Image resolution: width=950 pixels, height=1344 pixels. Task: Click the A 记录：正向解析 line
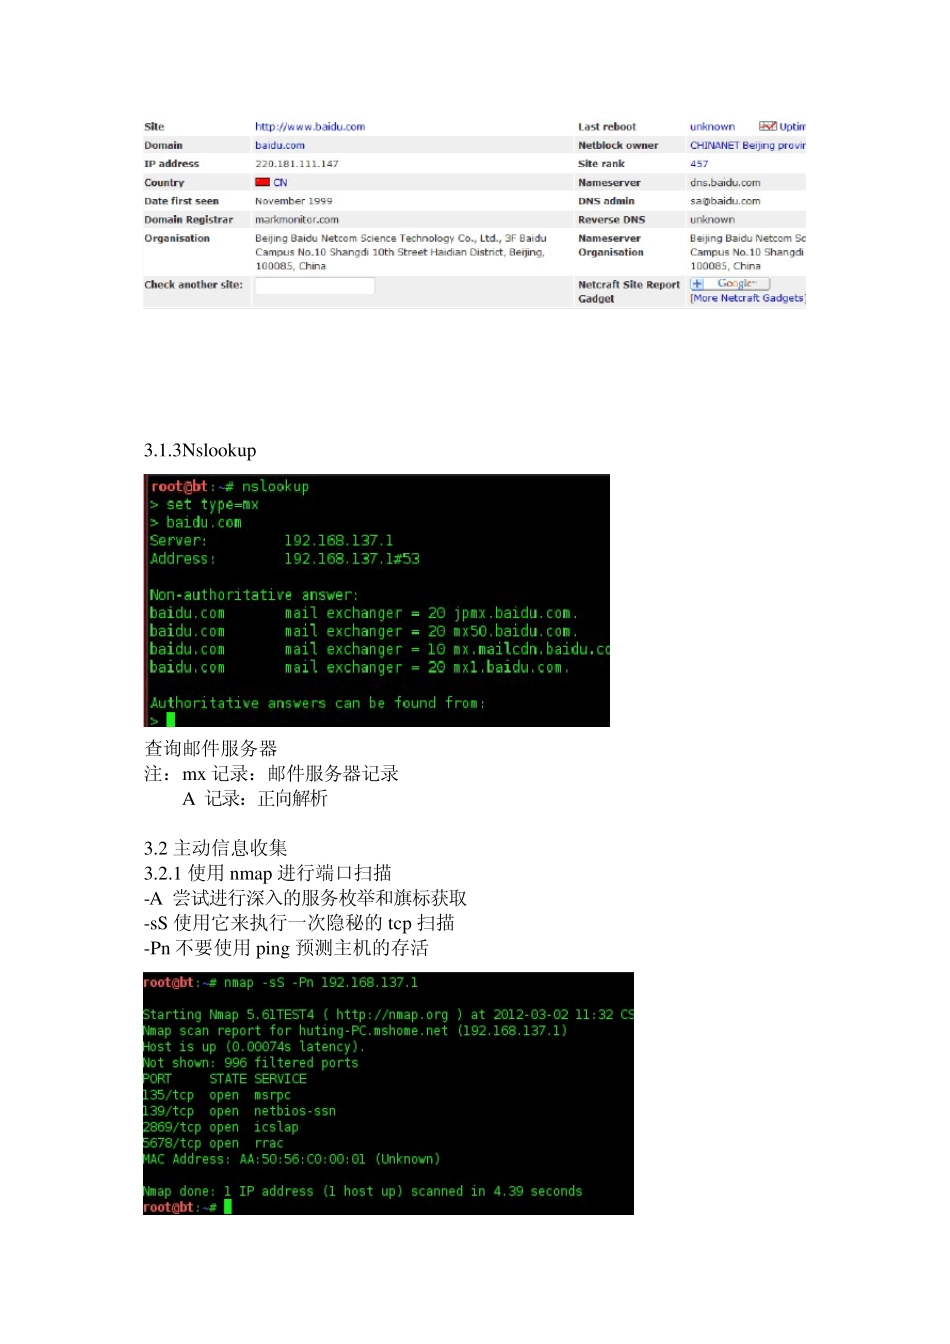255,799
